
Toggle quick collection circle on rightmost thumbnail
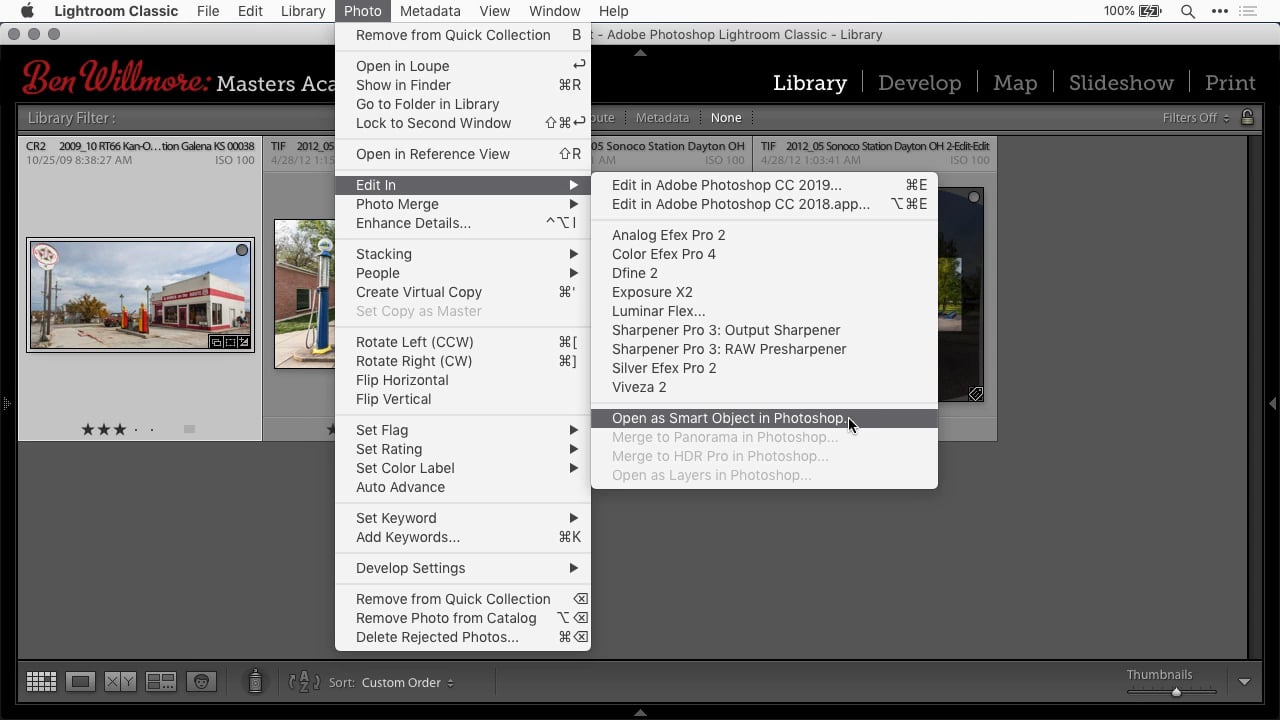(x=974, y=198)
